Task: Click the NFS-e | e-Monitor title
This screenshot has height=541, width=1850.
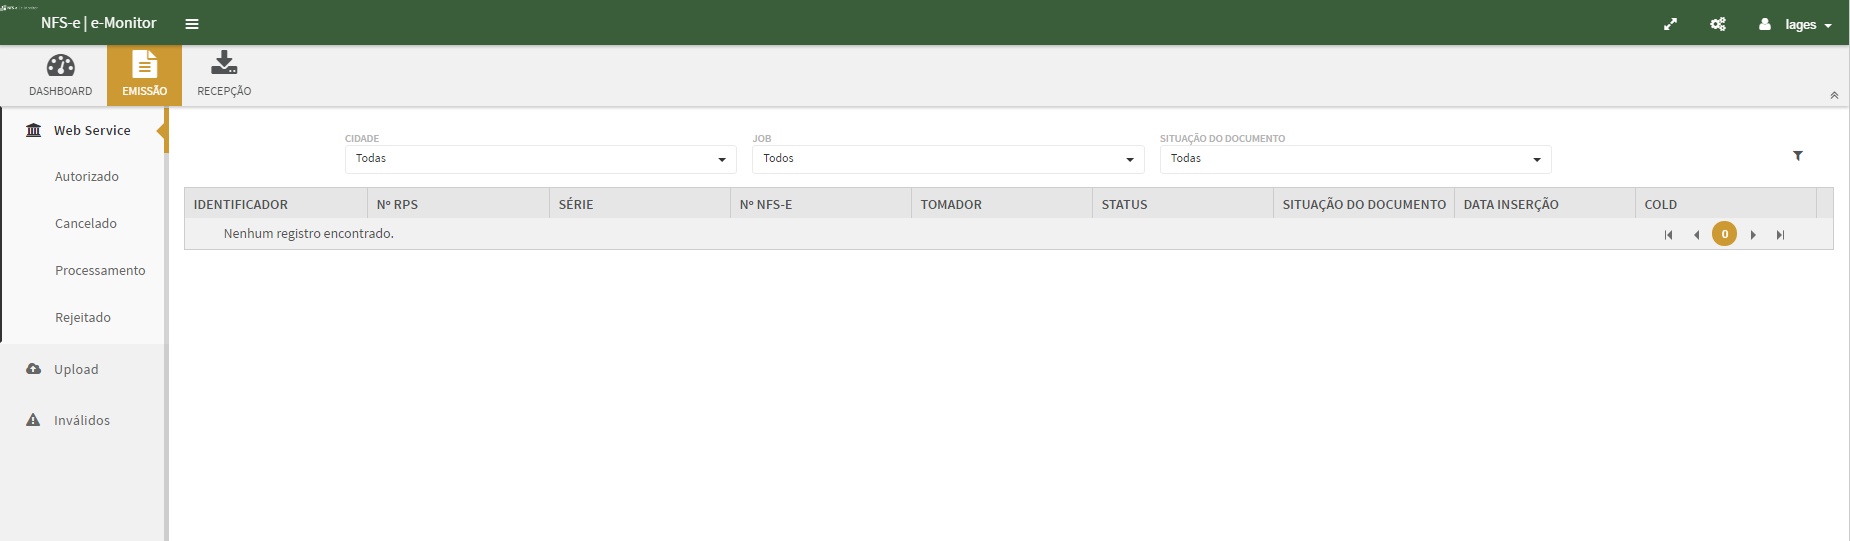Action: click(x=98, y=23)
